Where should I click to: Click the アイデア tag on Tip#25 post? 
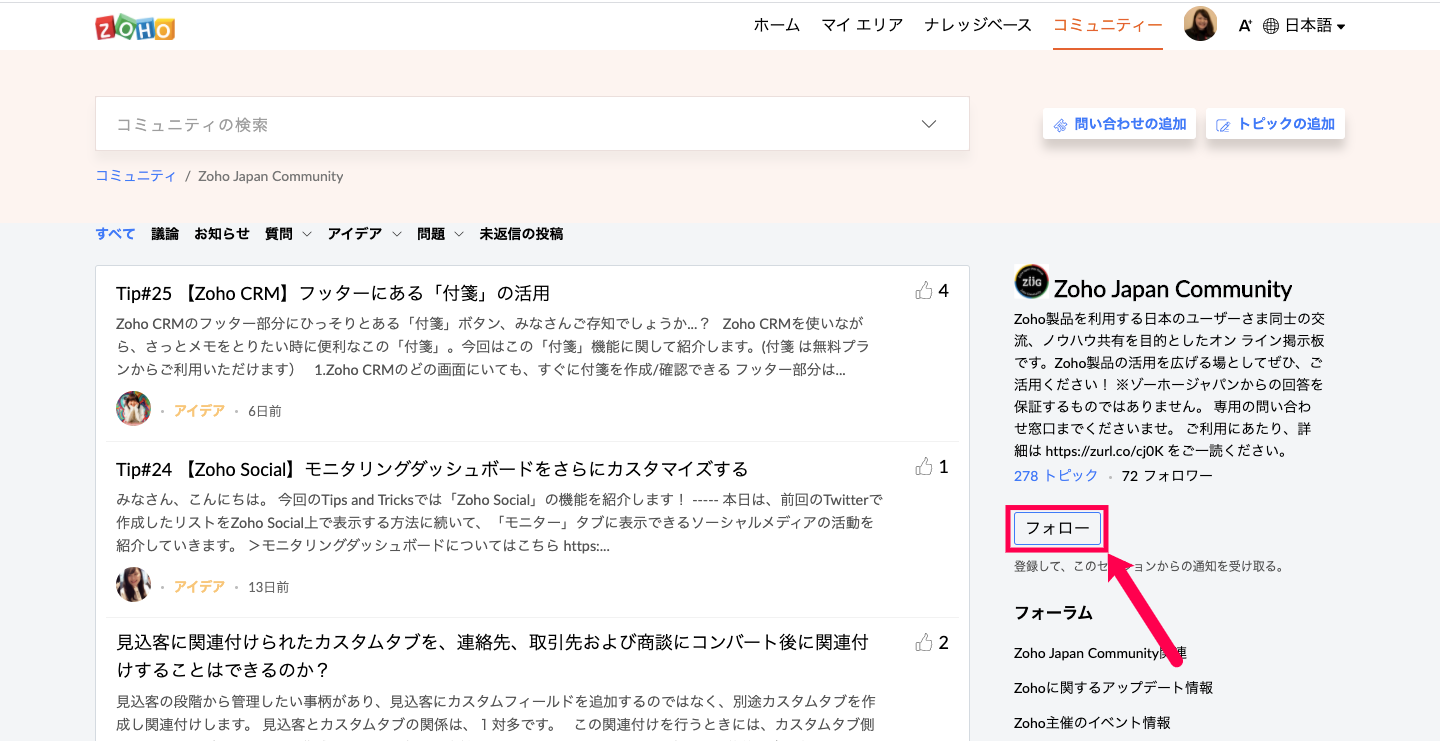click(199, 411)
